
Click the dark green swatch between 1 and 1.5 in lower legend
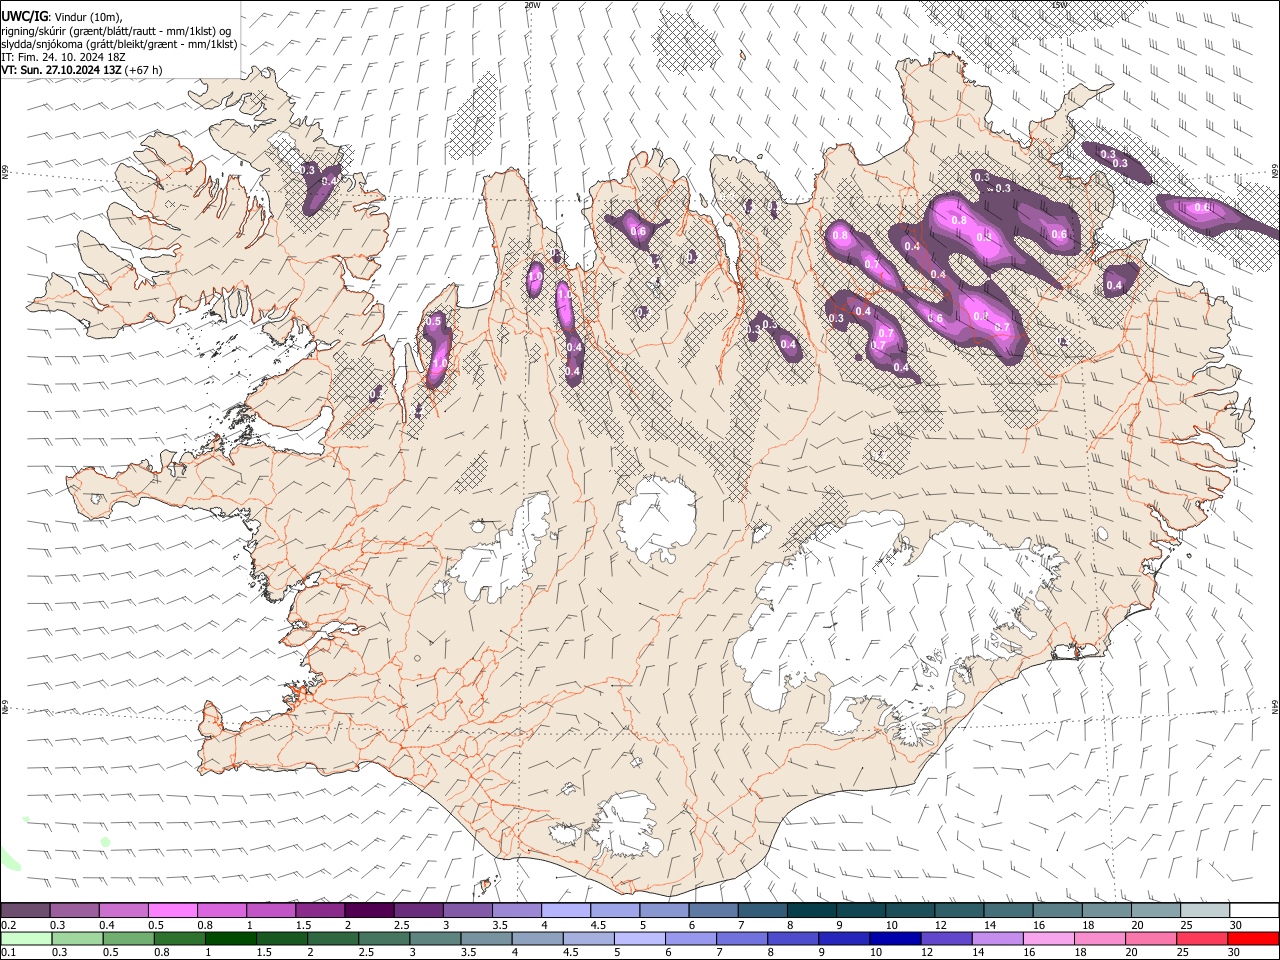click(x=230, y=938)
